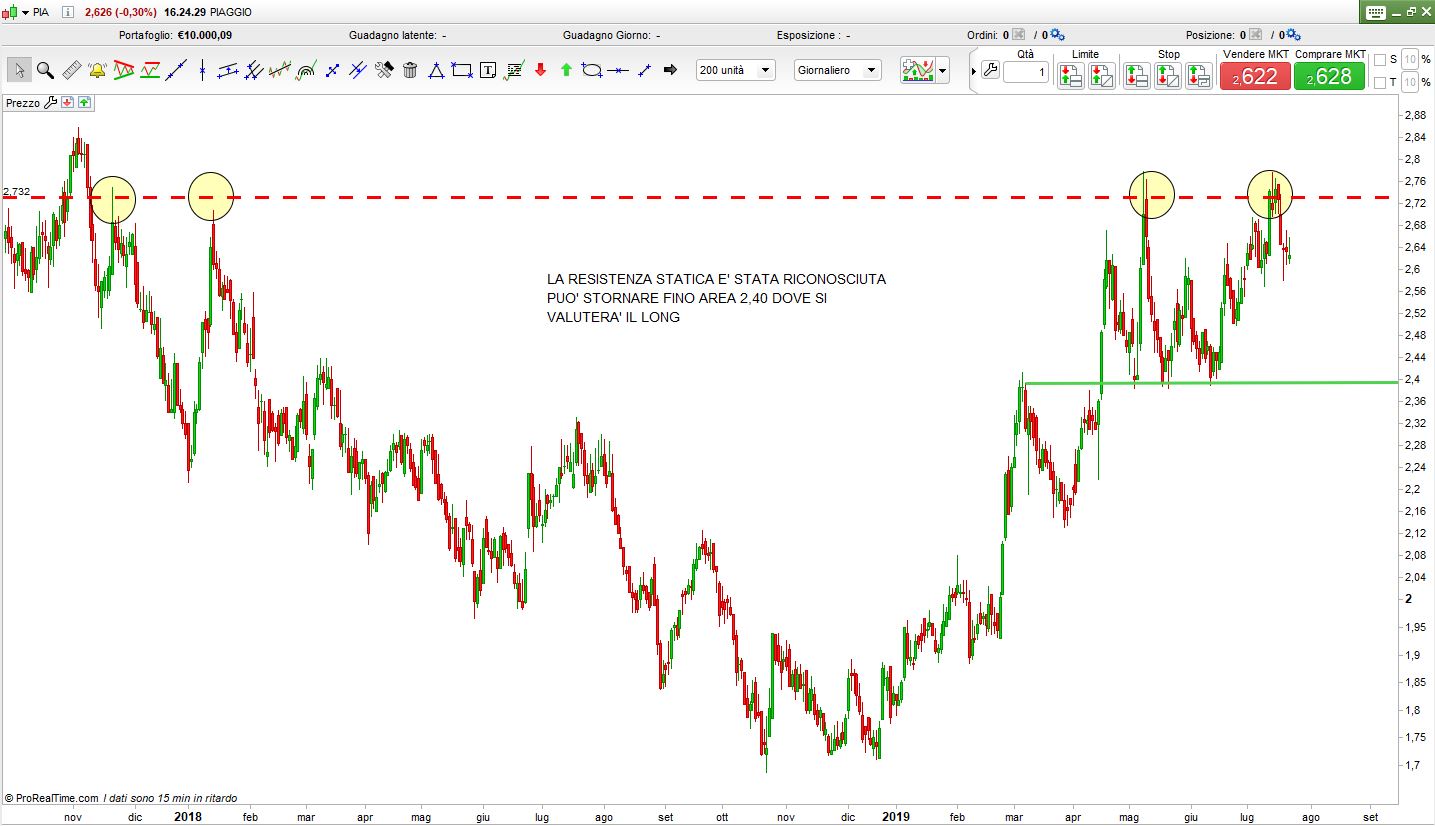The height and width of the screenshot is (826, 1435).
Task: Select the triangle drawing tool
Action: pos(436,70)
